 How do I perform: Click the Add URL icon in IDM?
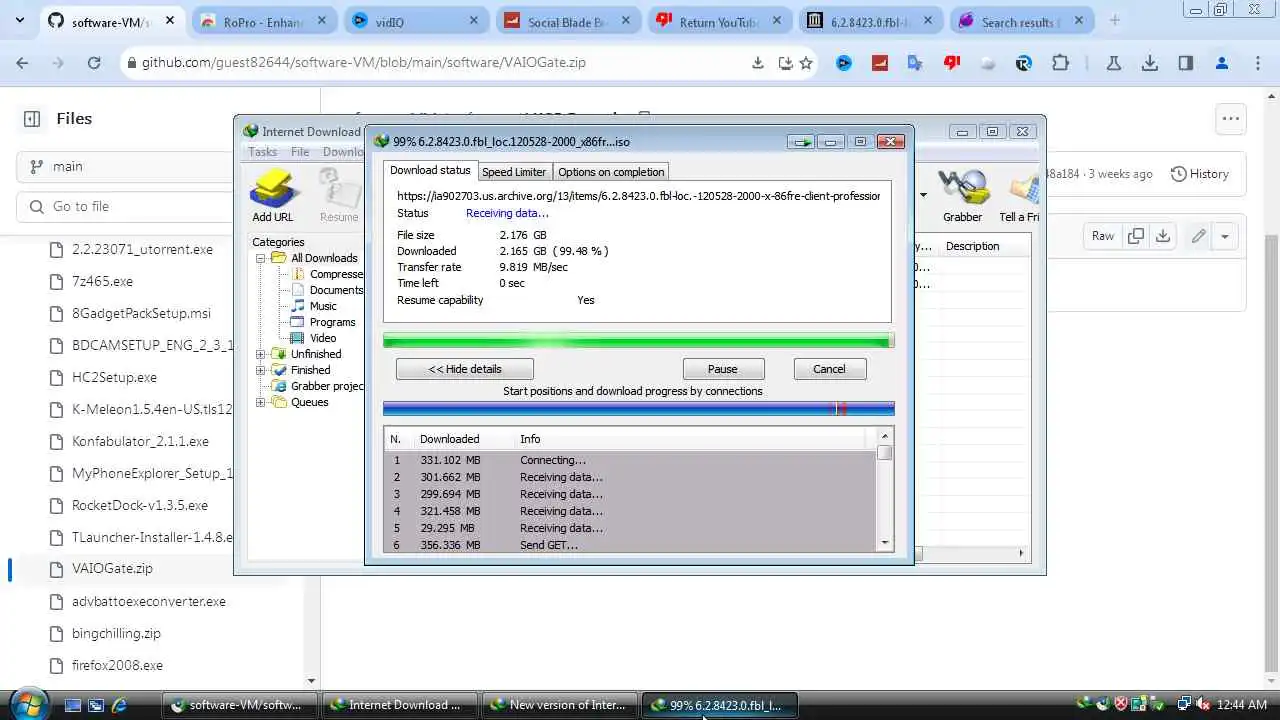click(273, 195)
